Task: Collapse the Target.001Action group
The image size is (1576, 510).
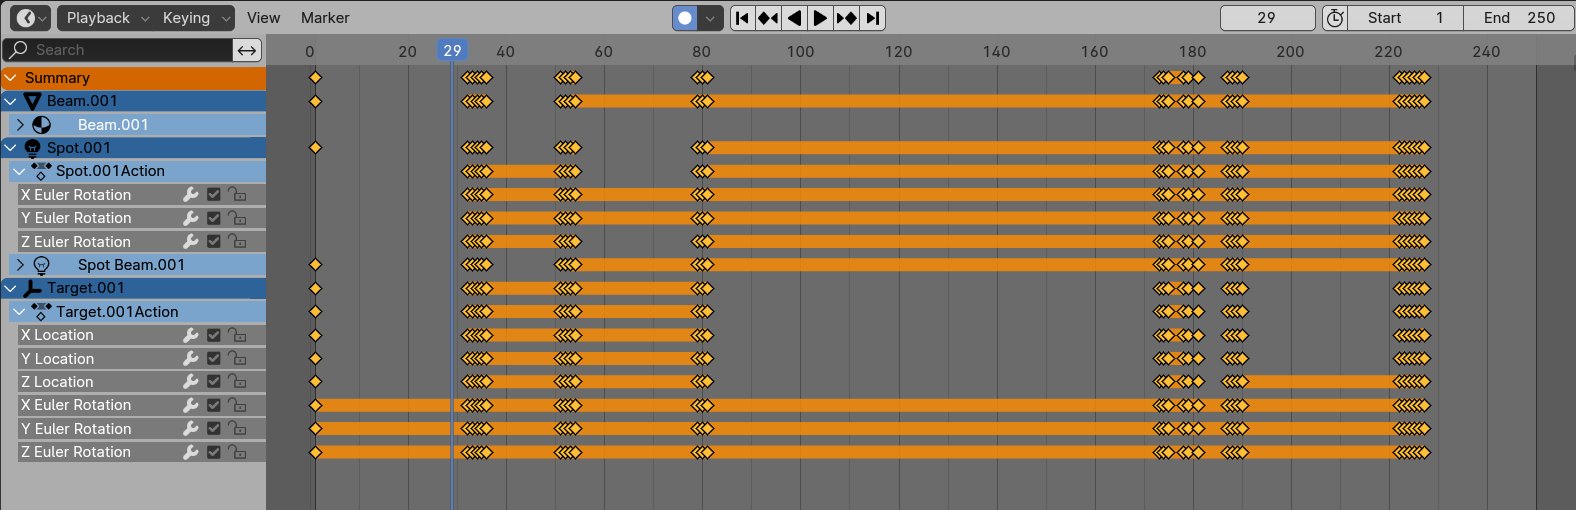Action: (x=19, y=312)
